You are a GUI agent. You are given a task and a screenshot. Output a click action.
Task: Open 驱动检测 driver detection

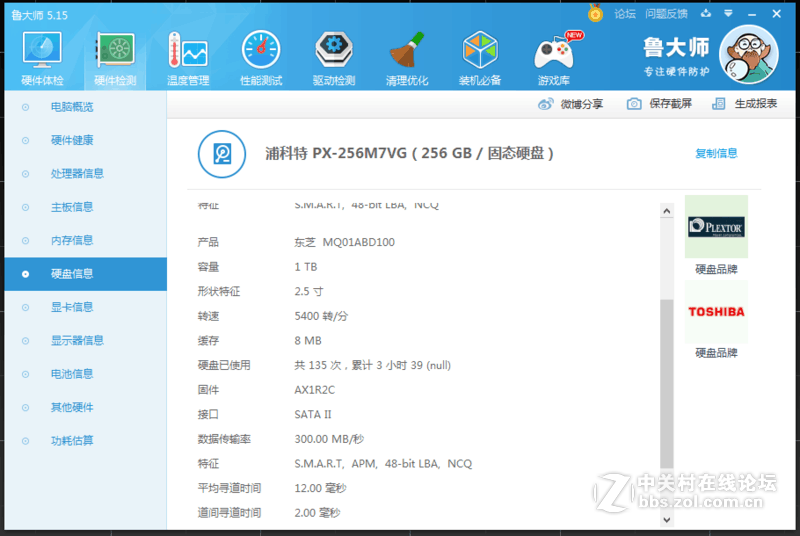[x=334, y=59]
